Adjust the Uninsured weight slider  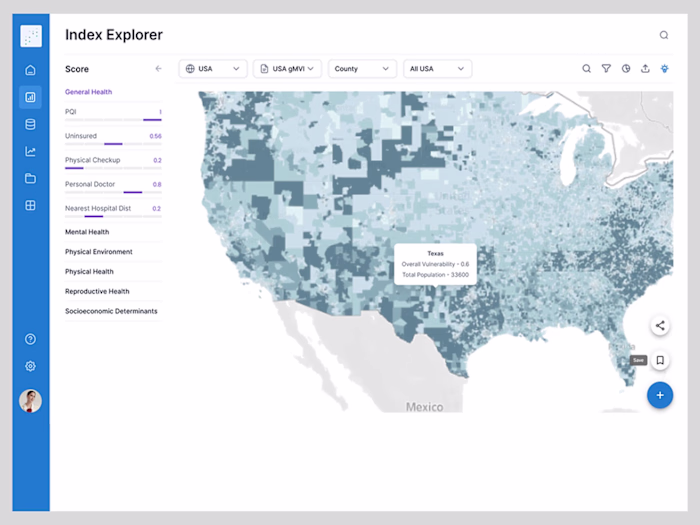(x=113, y=144)
